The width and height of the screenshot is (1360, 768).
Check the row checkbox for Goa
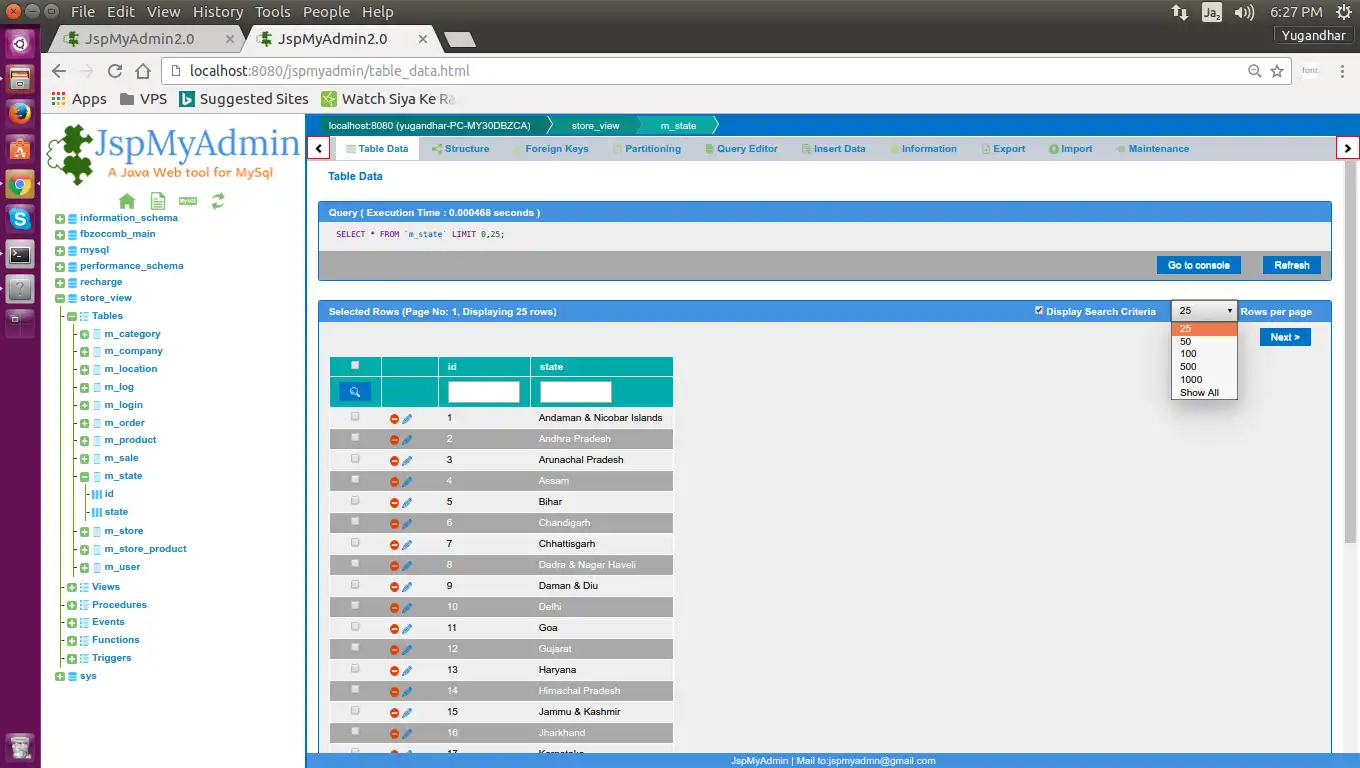point(355,627)
